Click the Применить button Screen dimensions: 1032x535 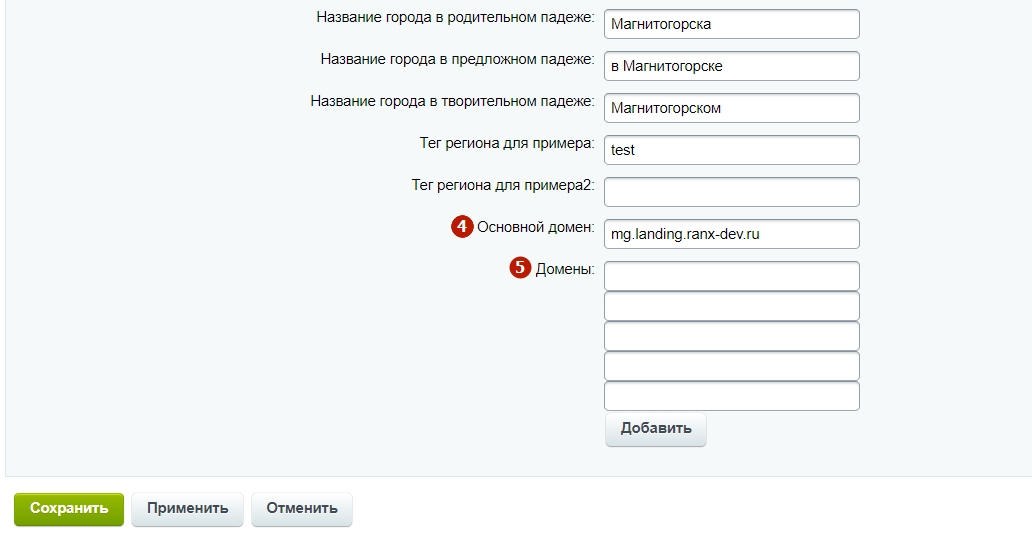pyautogui.click(x=188, y=509)
